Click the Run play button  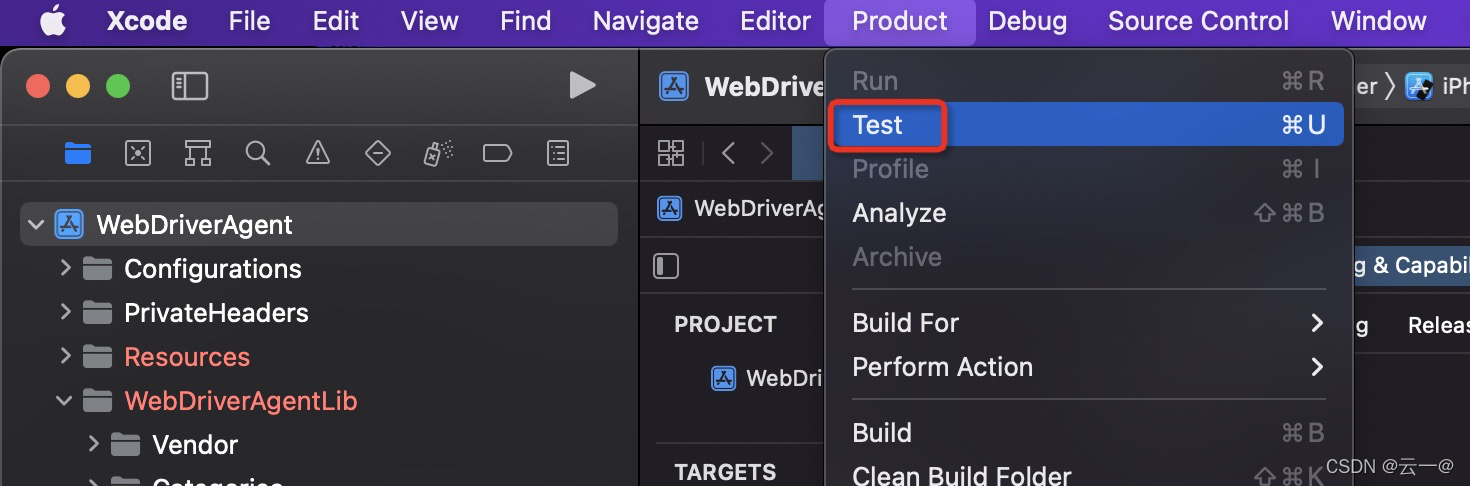coord(582,85)
